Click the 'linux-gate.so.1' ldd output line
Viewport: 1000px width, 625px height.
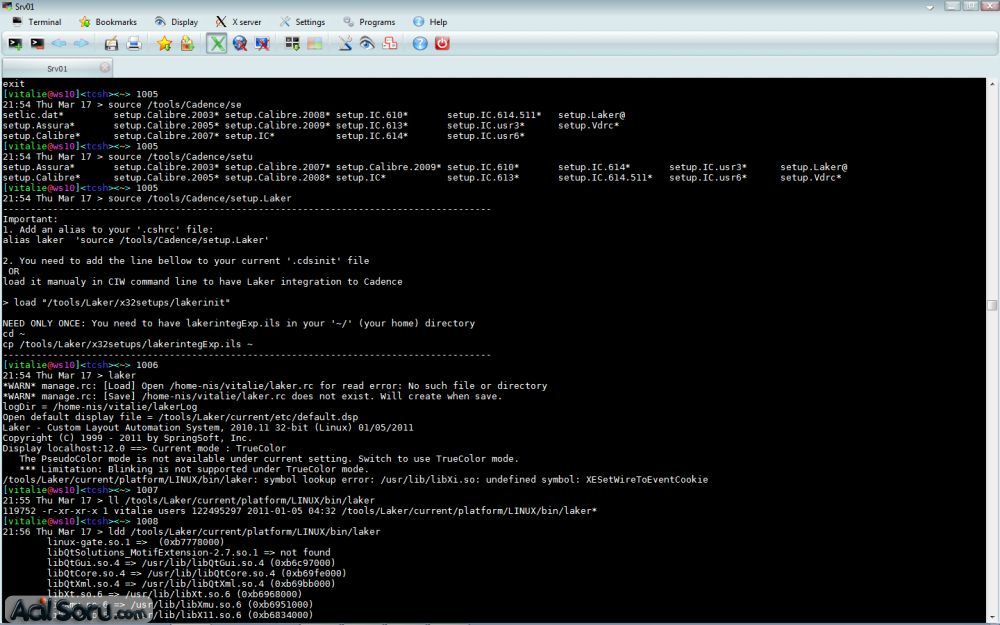point(136,542)
